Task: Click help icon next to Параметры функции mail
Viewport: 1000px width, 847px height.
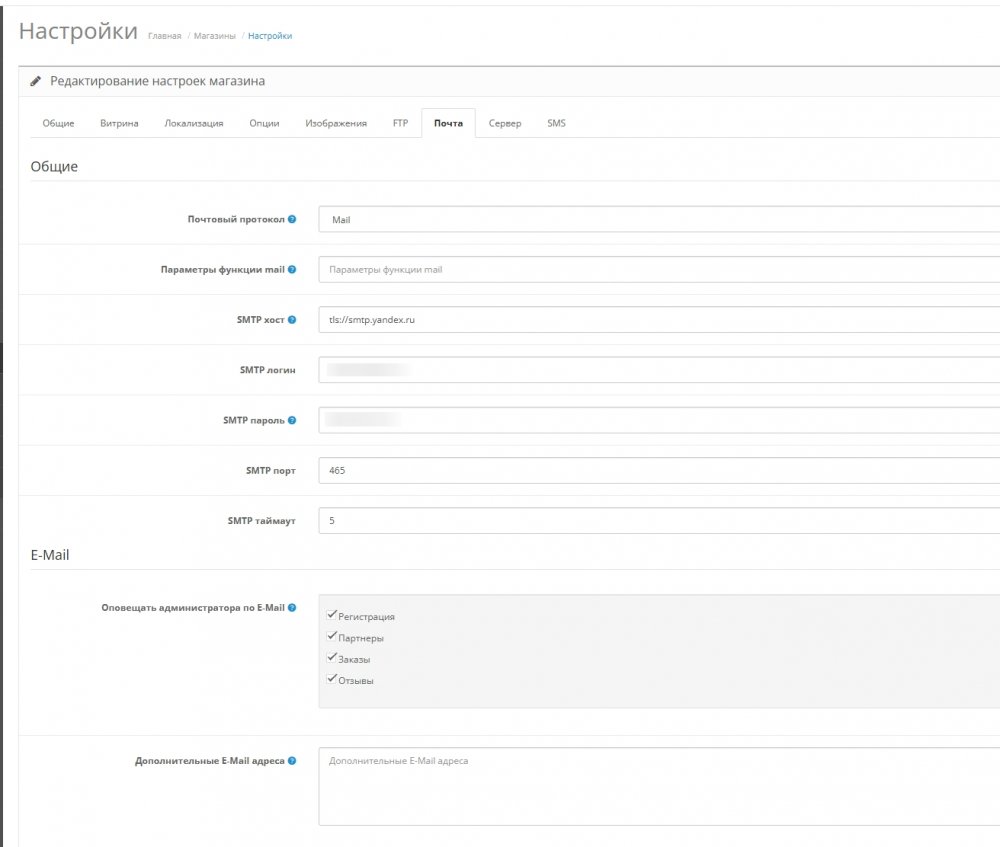Action: tap(291, 269)
